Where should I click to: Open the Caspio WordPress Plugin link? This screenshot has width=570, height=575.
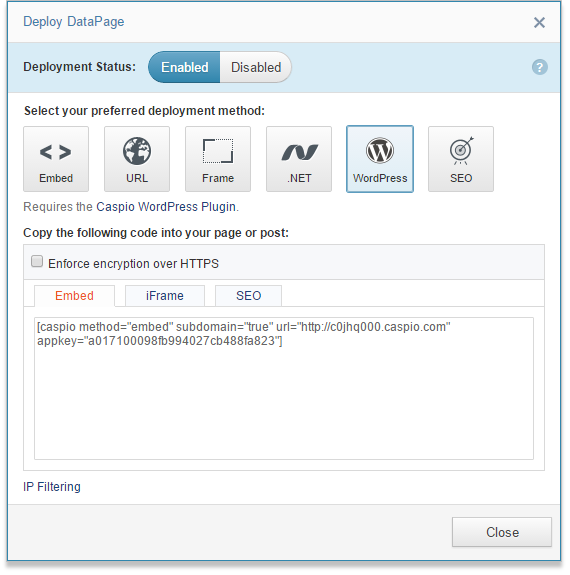166,207
